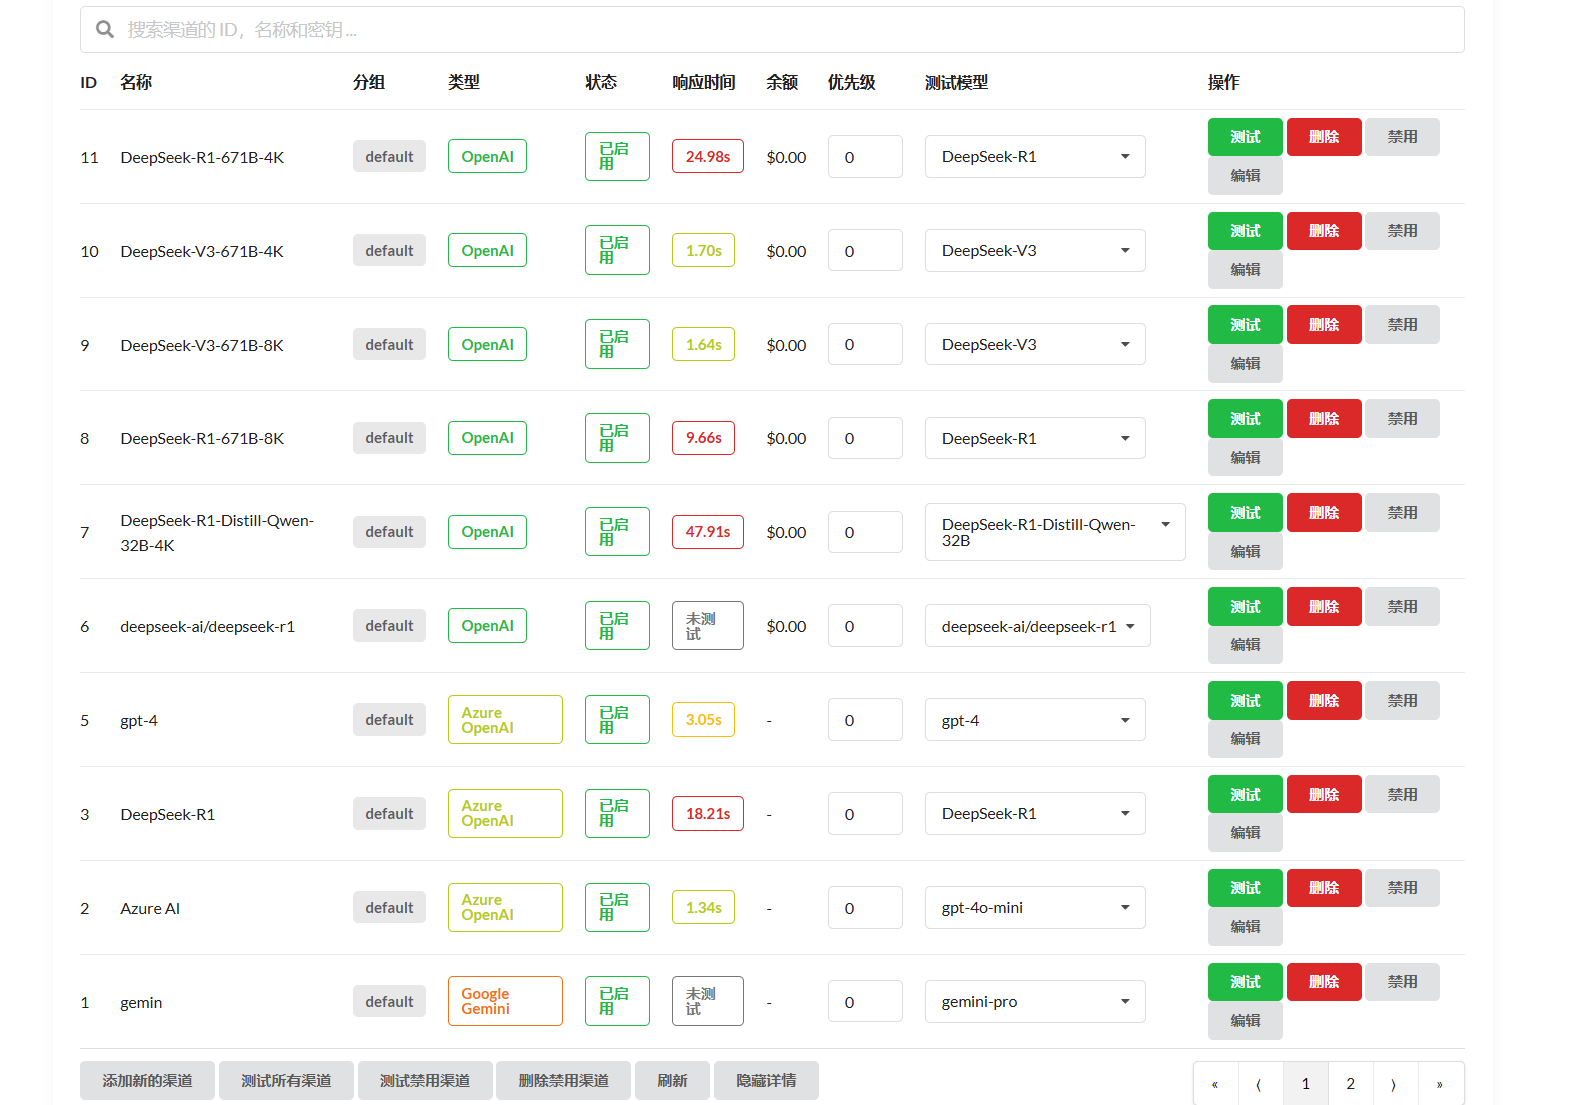
Task: Click 1.70s response time label
Action: click(703, 250)
